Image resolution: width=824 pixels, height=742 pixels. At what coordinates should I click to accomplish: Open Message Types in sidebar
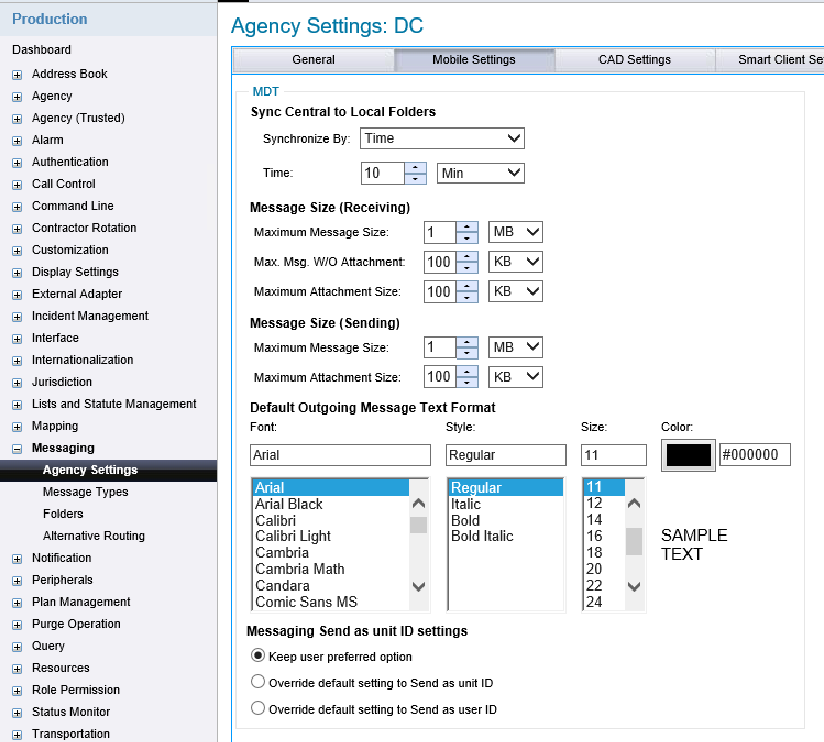click(85, 492)
